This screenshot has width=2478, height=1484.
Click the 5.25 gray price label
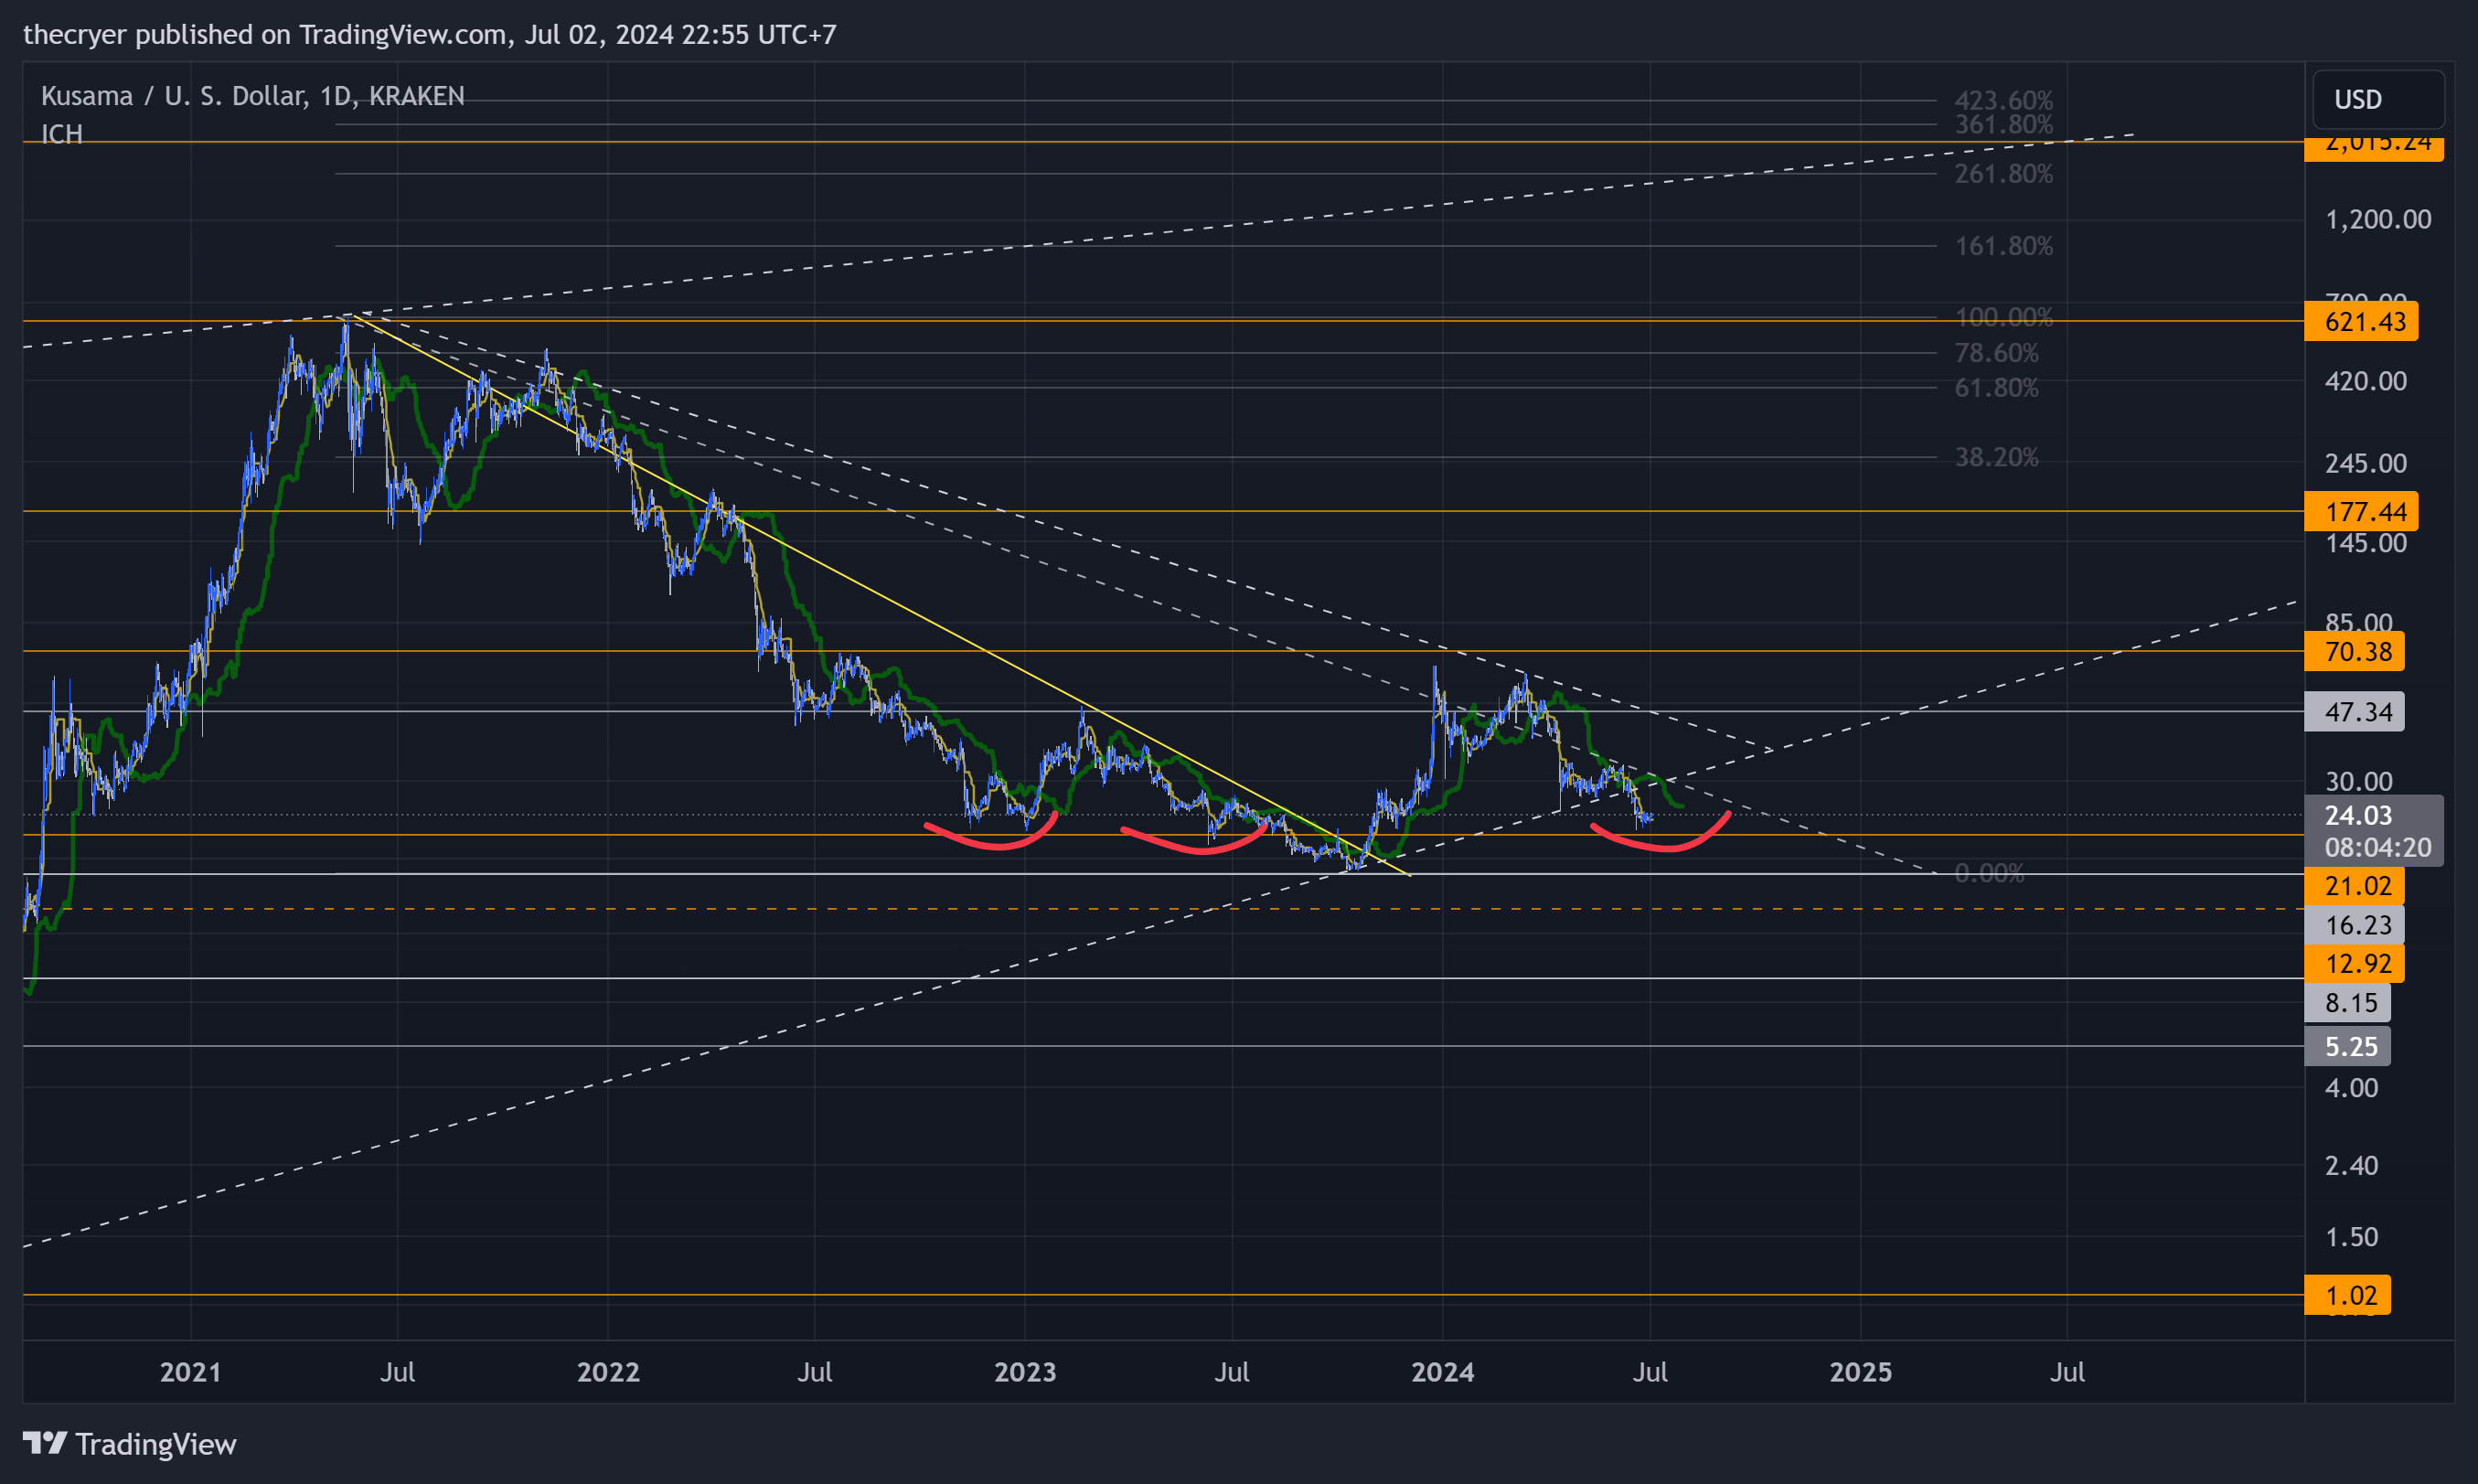2346,1046
